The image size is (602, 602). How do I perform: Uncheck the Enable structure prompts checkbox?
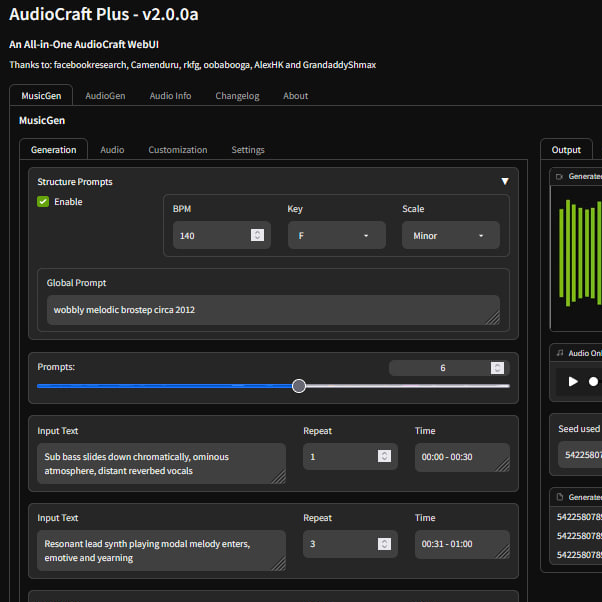[43, 202]
